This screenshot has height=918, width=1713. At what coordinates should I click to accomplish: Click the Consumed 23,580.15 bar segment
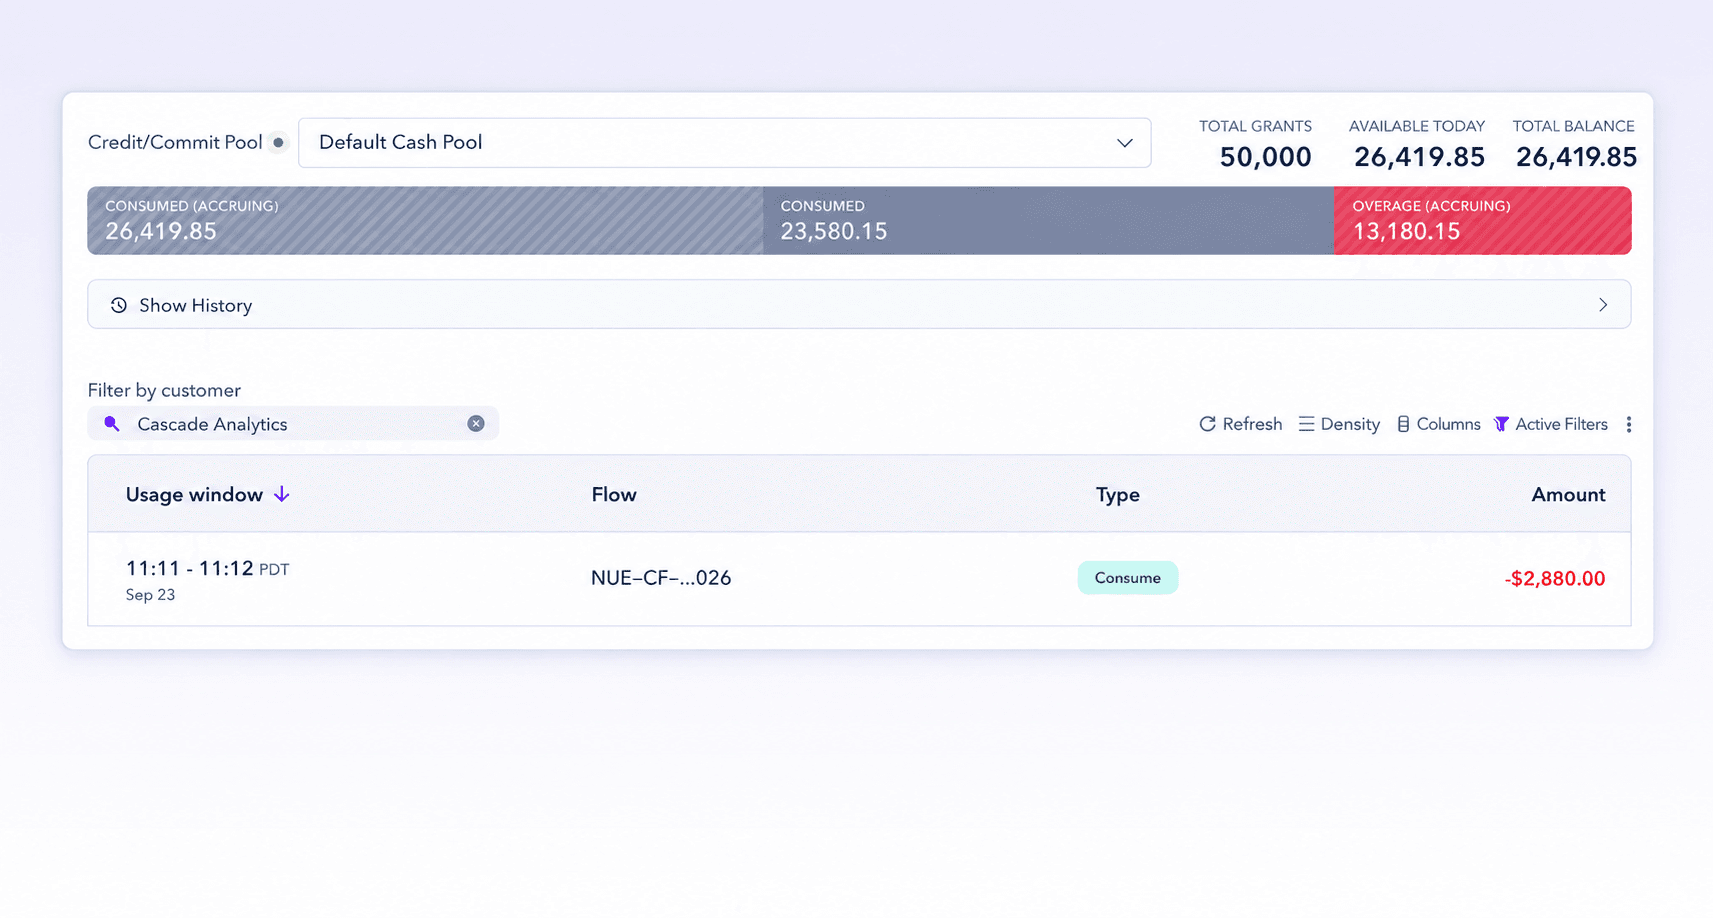pyautogui.click(x=1048, y=221)
